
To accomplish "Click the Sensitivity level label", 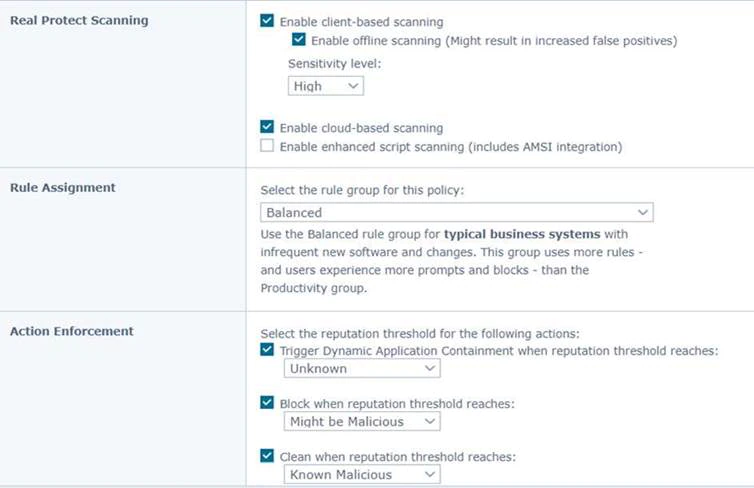I will (x=335, y=63).
